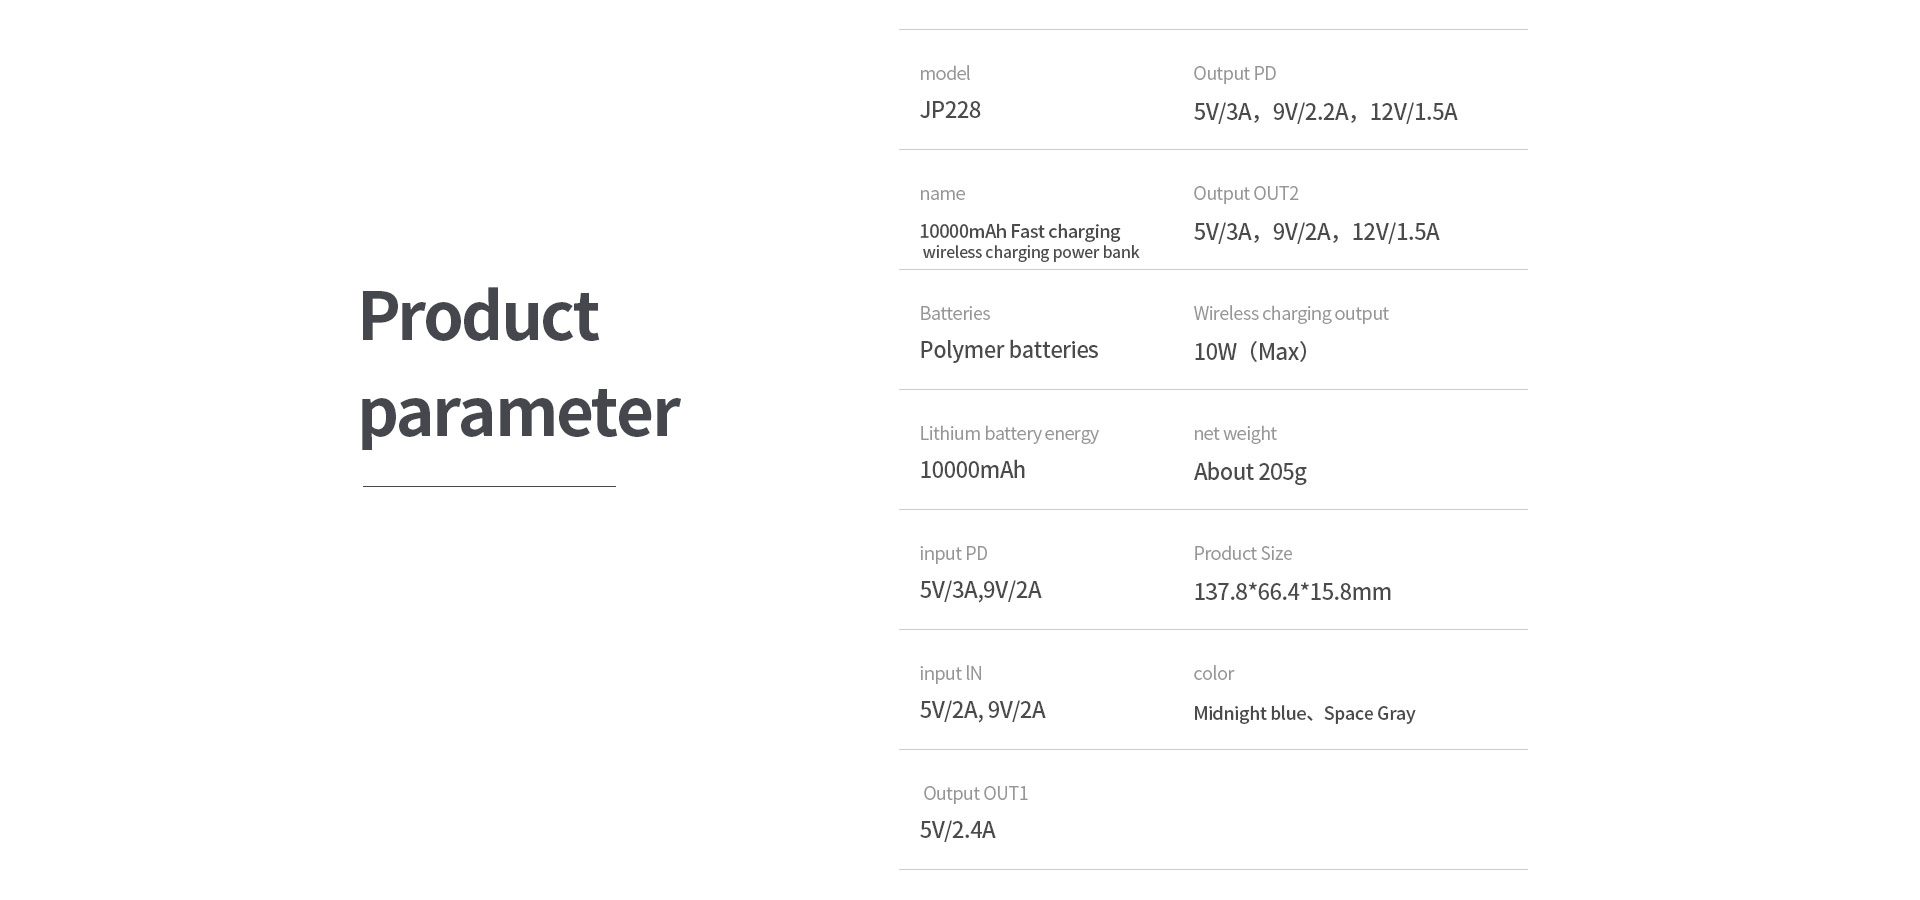The image size is (1920, 900).
Task: Click the 5V/3A,9V/2A input PD value
Action: [x=980, y=590]
